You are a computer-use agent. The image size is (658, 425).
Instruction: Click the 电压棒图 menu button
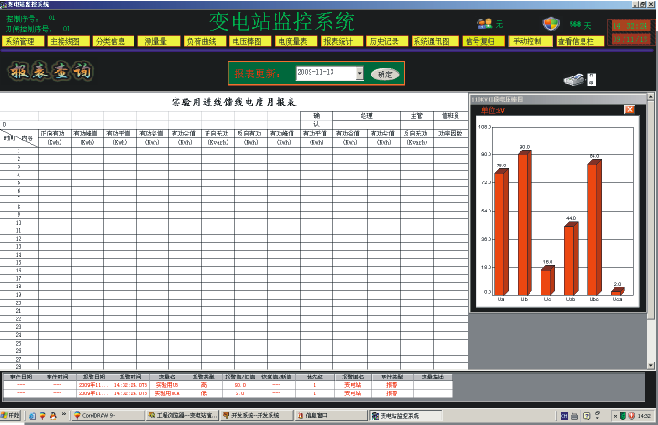248,42
